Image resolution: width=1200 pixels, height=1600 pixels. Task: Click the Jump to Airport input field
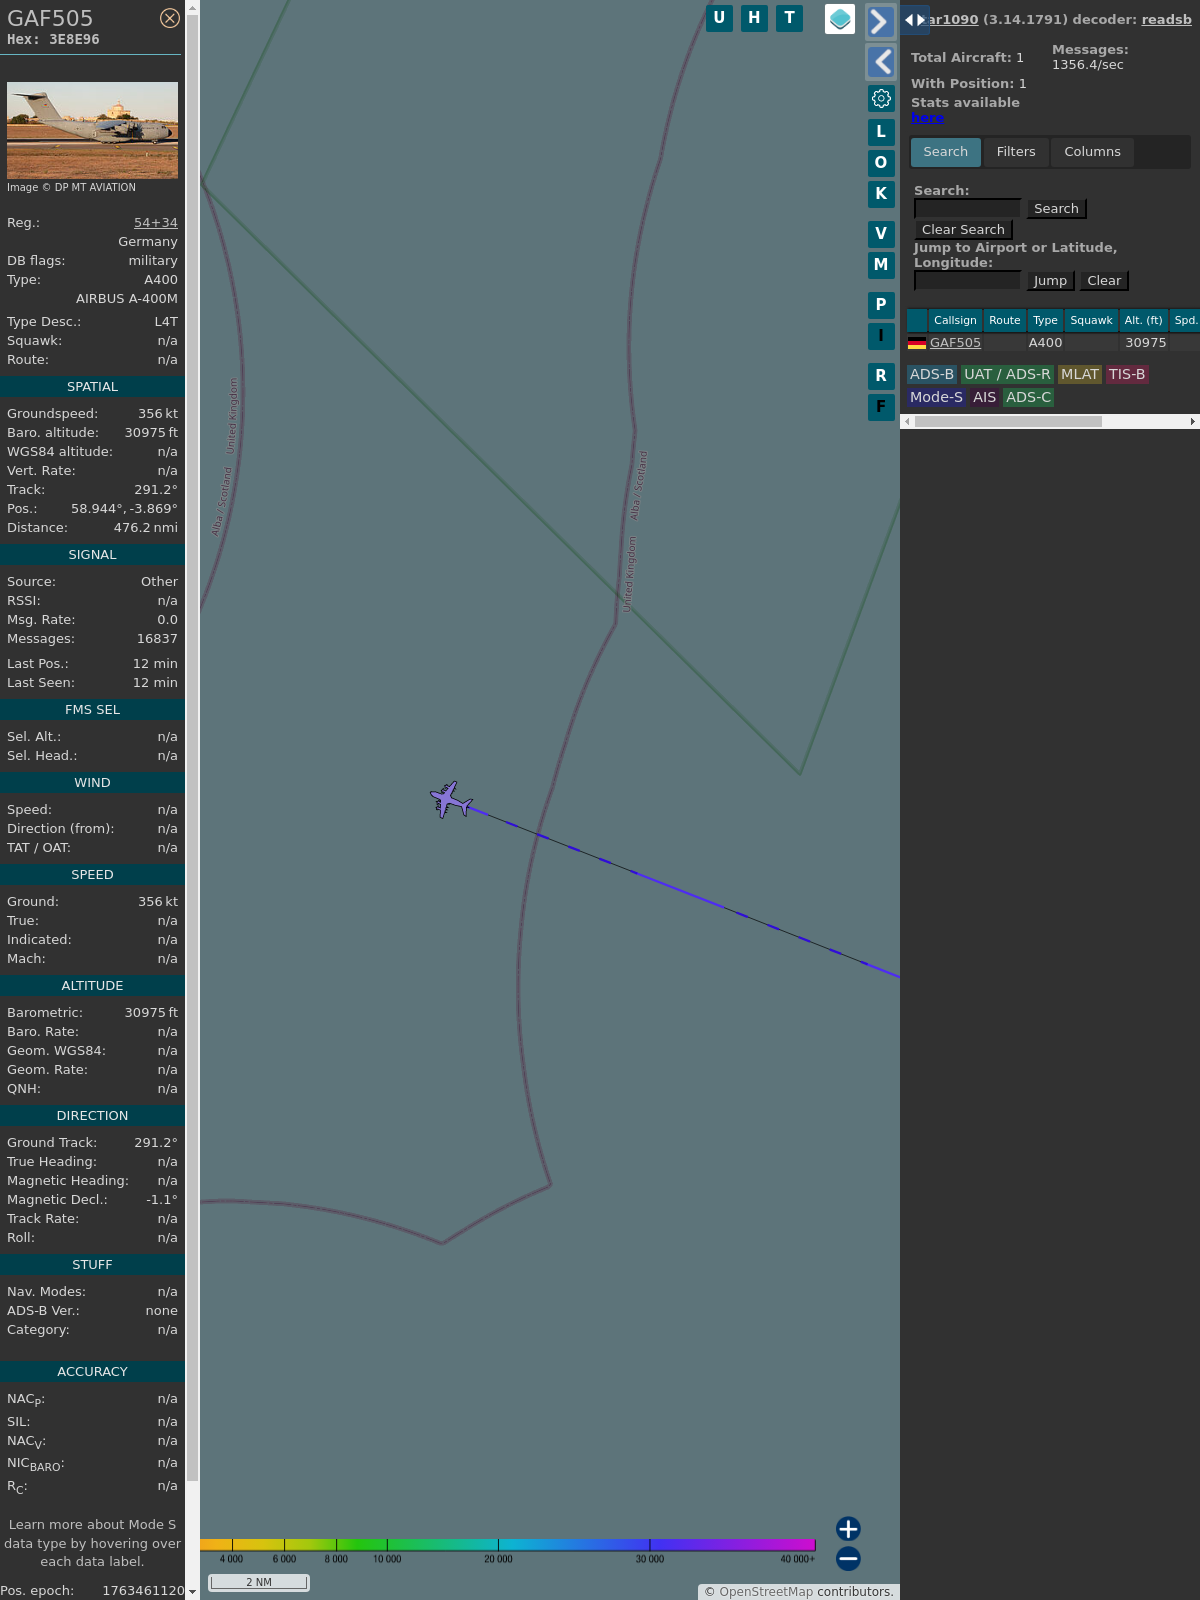pyautogui.click(x=967, y=281)
